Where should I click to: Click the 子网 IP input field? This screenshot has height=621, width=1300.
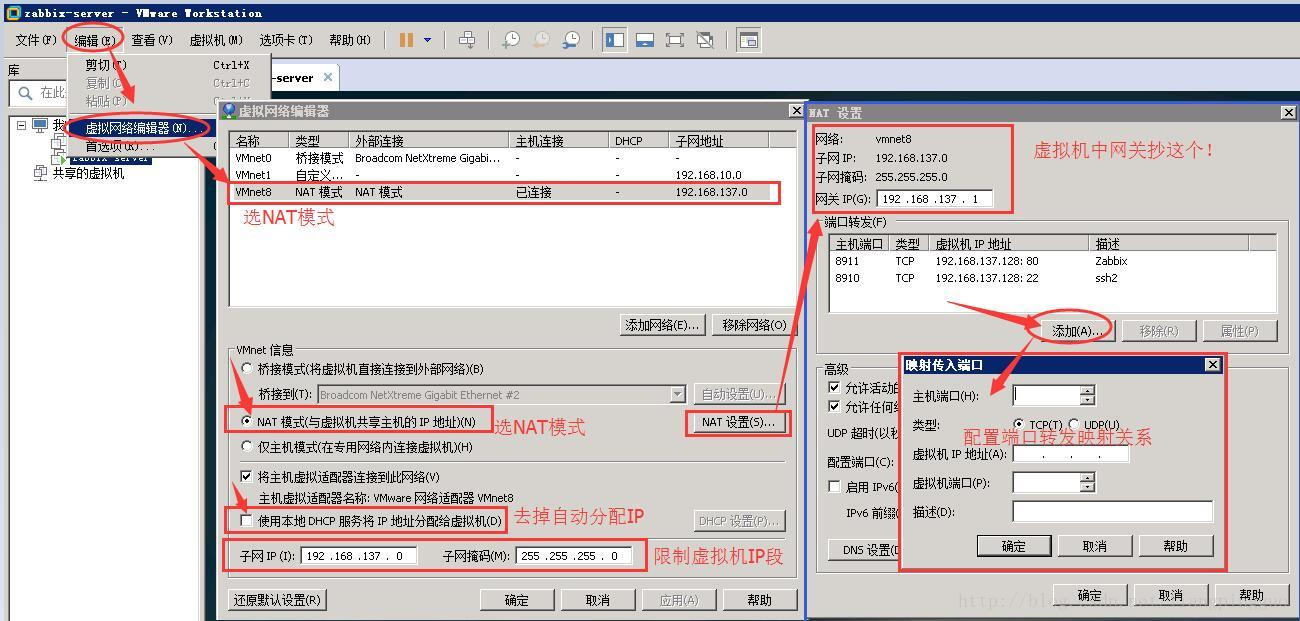tap(359, 556)
